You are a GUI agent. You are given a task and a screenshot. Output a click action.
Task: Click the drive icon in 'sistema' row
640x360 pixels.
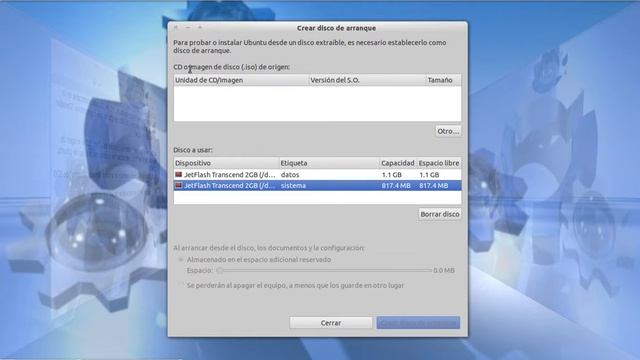point(178,185)
